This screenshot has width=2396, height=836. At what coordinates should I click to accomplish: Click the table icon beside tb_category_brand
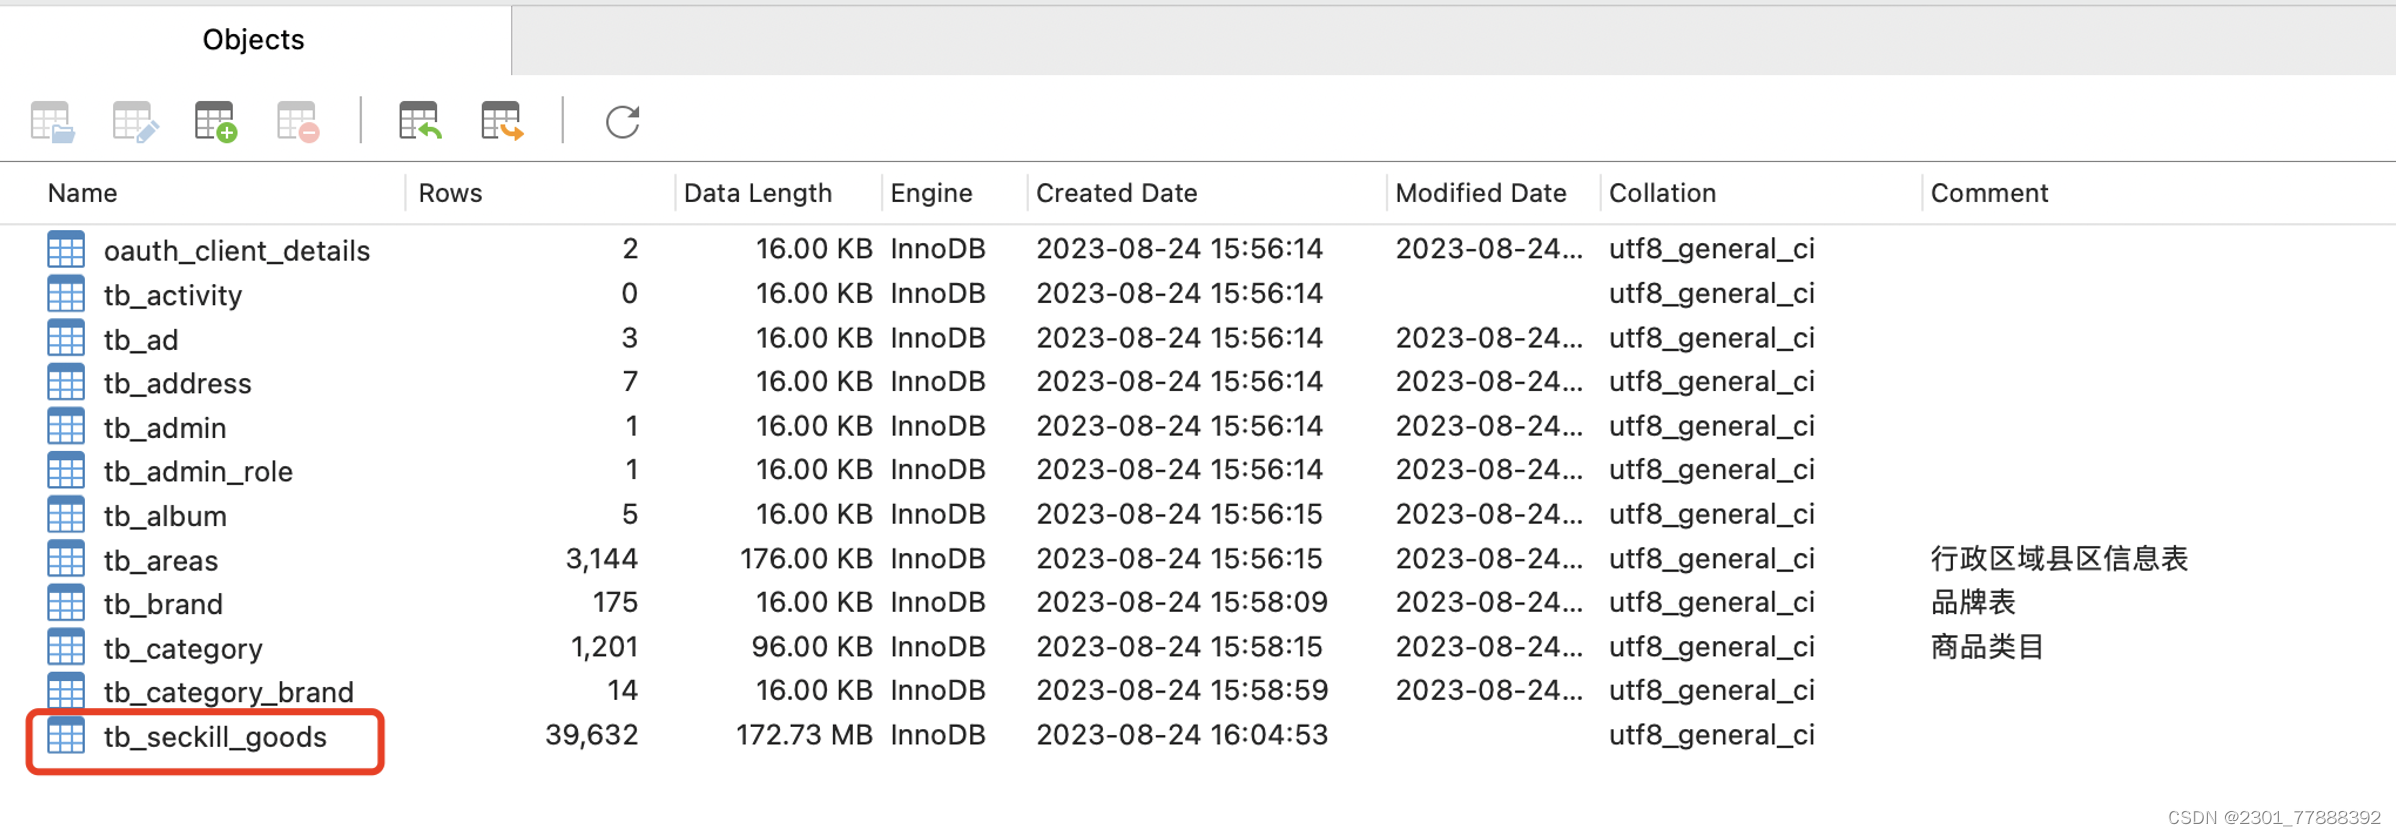pyautogui.click(x=66, y=691)
